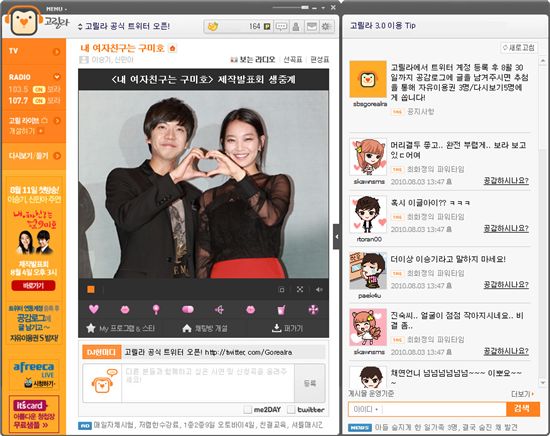
Task: Click 개설하기 under 고릴 라이브
Action: pyautogui.click(x=26, y=131)
